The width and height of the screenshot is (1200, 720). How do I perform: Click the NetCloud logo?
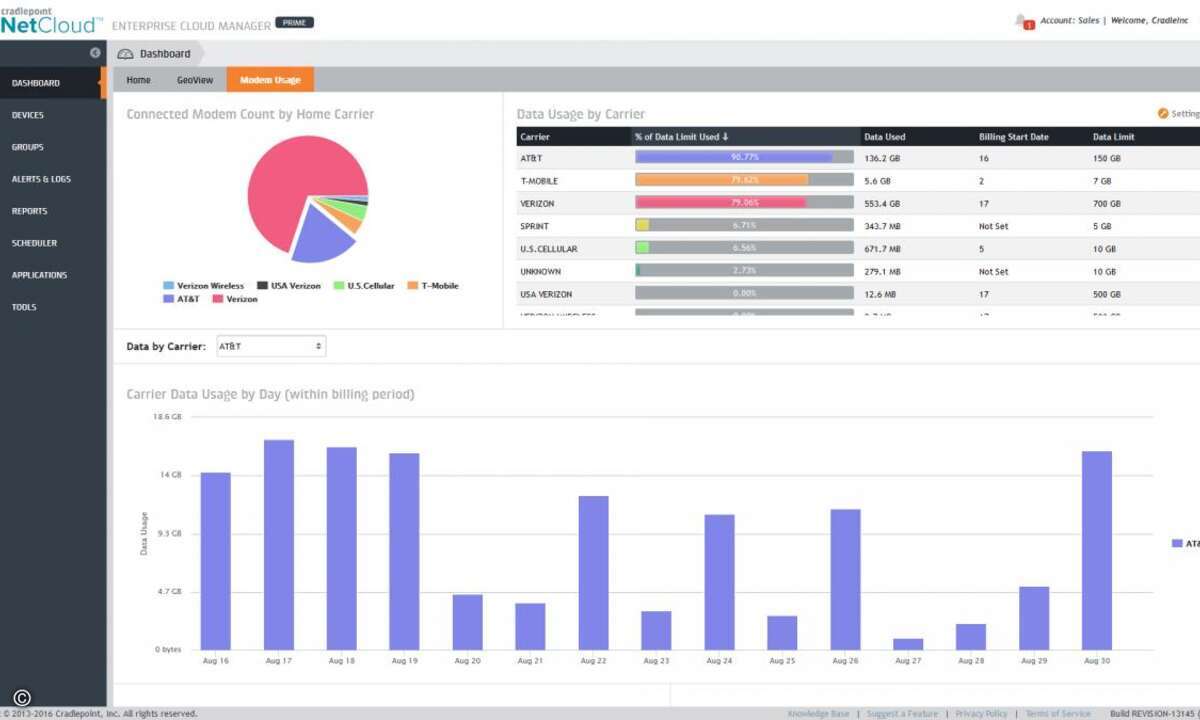coord(52,20)
